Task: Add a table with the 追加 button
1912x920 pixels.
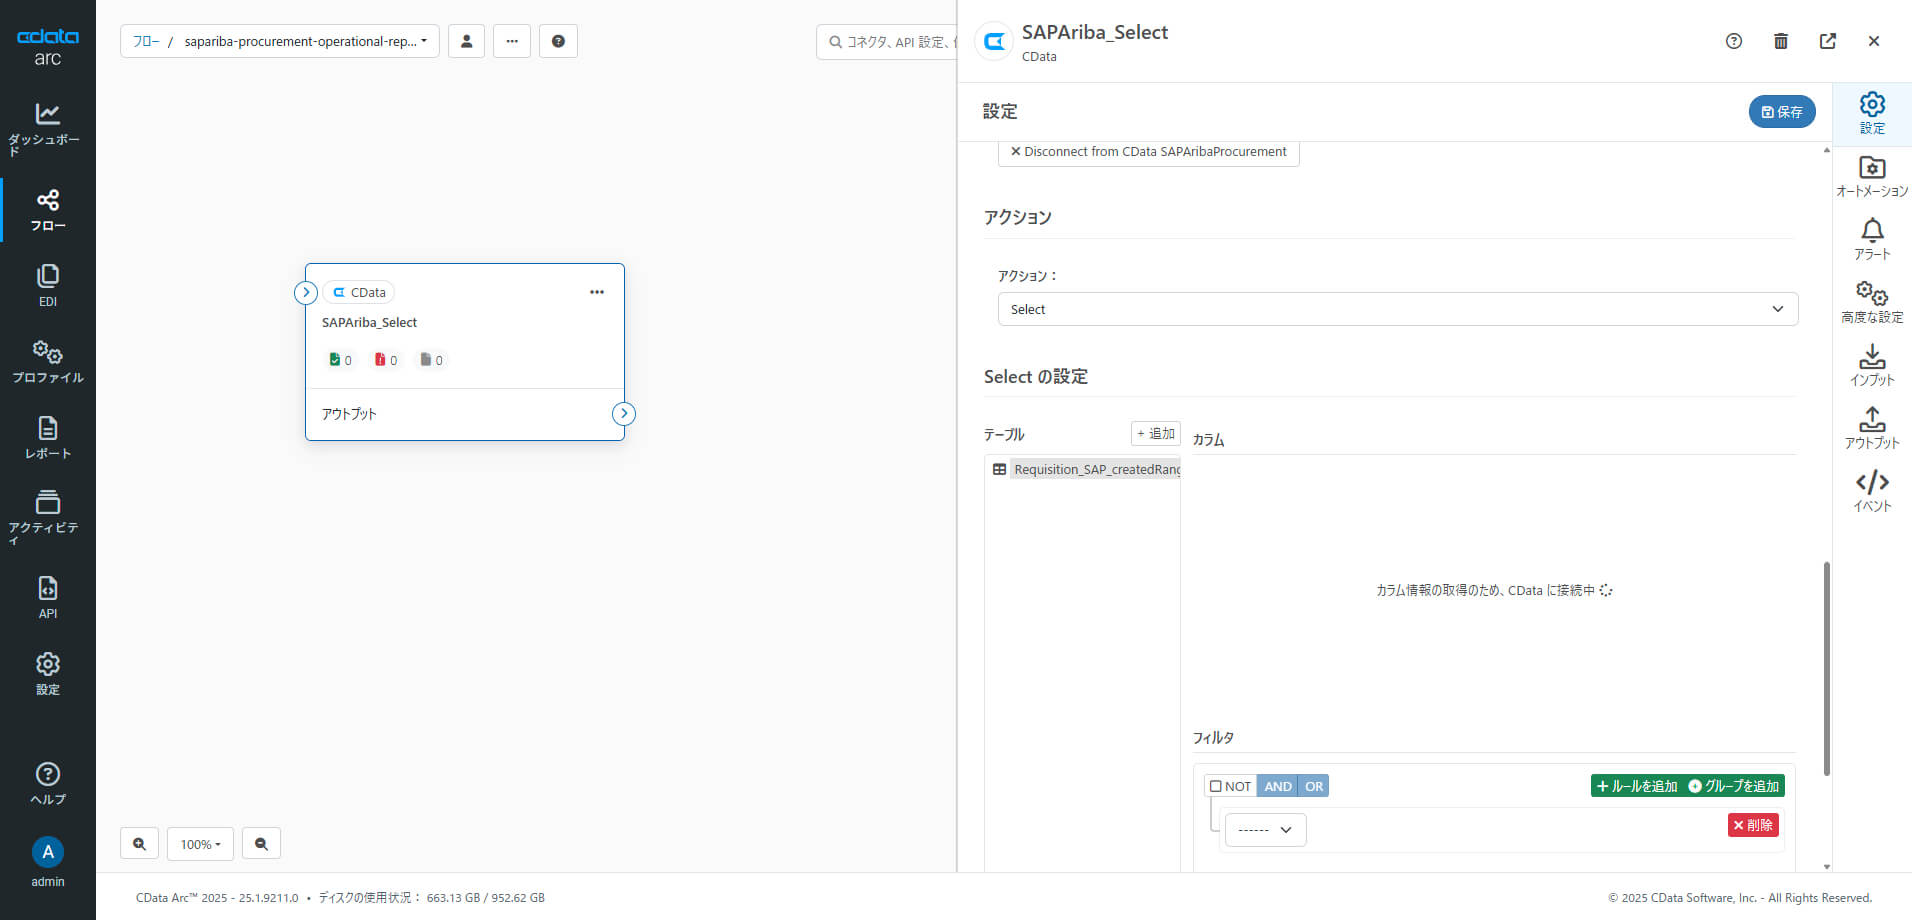Action: click(x=1156, y=433)
